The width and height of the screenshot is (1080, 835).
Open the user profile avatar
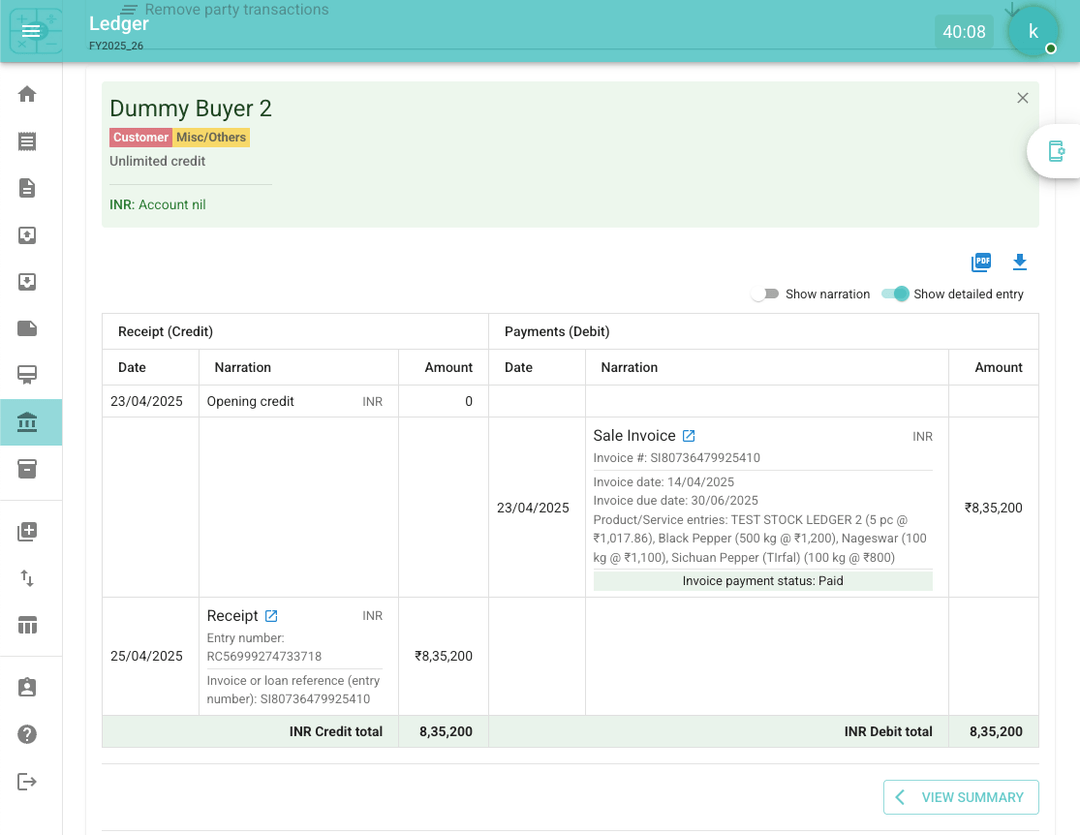click(x=1033, y=32)
